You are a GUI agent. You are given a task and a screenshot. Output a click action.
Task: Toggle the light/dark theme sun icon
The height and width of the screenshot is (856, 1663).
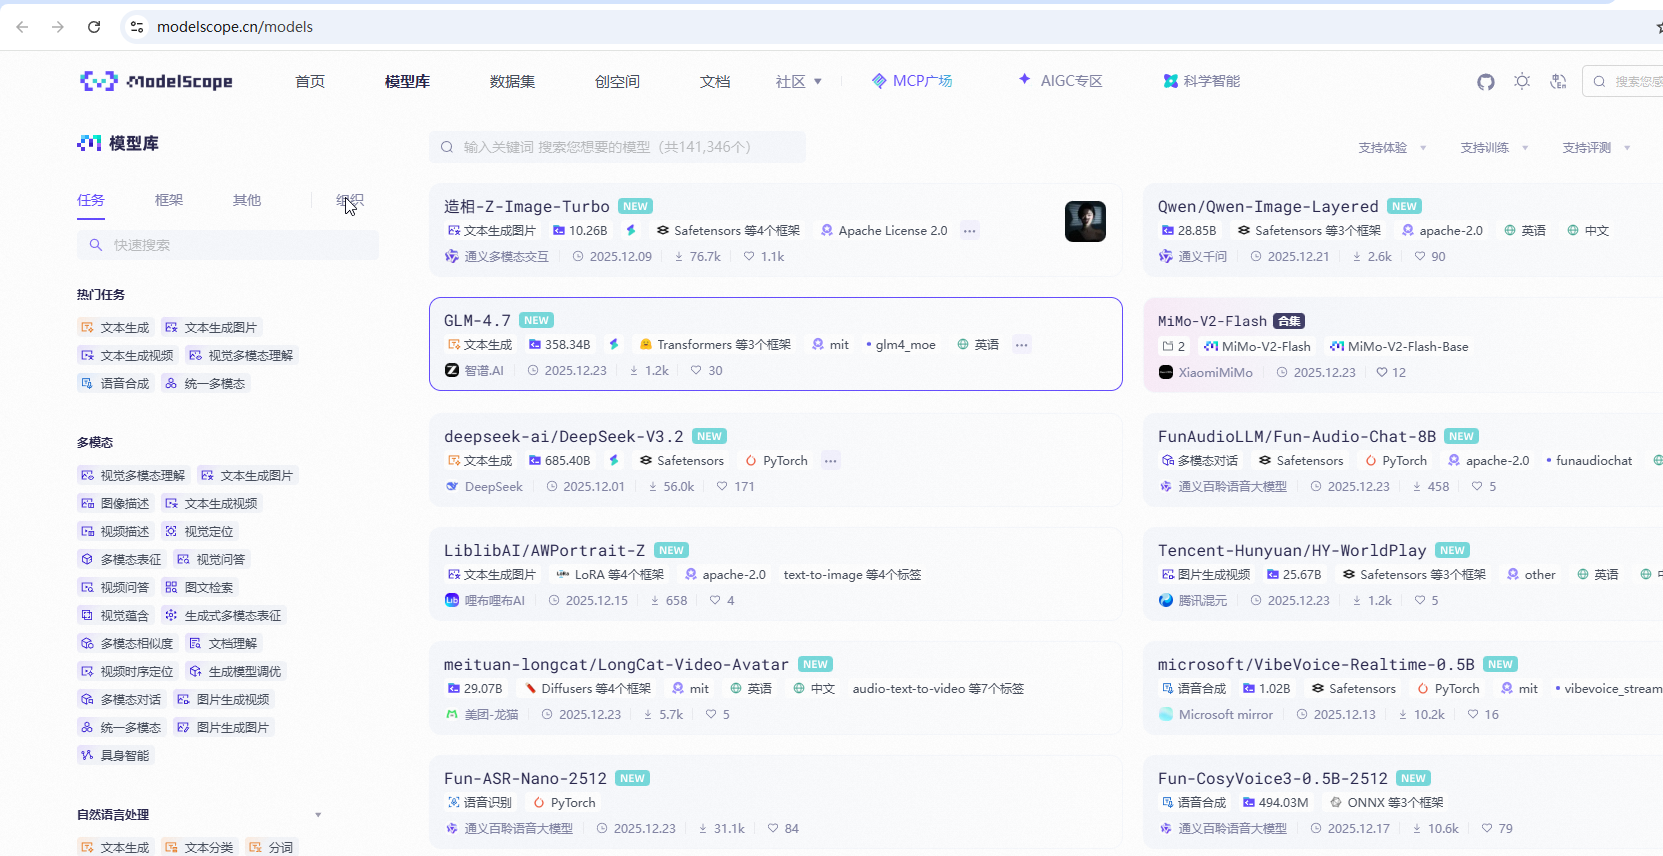(x=1522, y=81)
